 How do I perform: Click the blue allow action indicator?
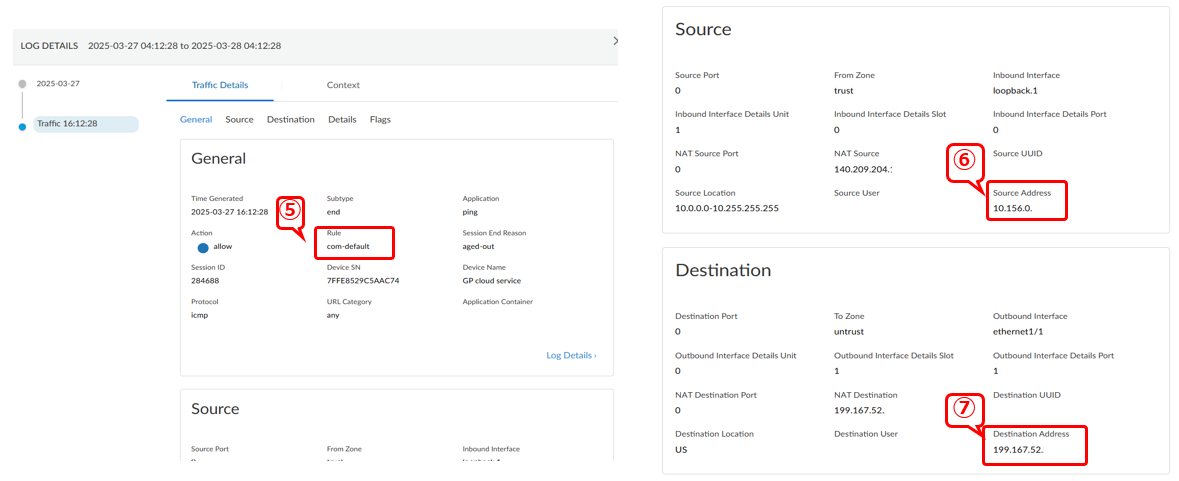[x=202, y=247]
